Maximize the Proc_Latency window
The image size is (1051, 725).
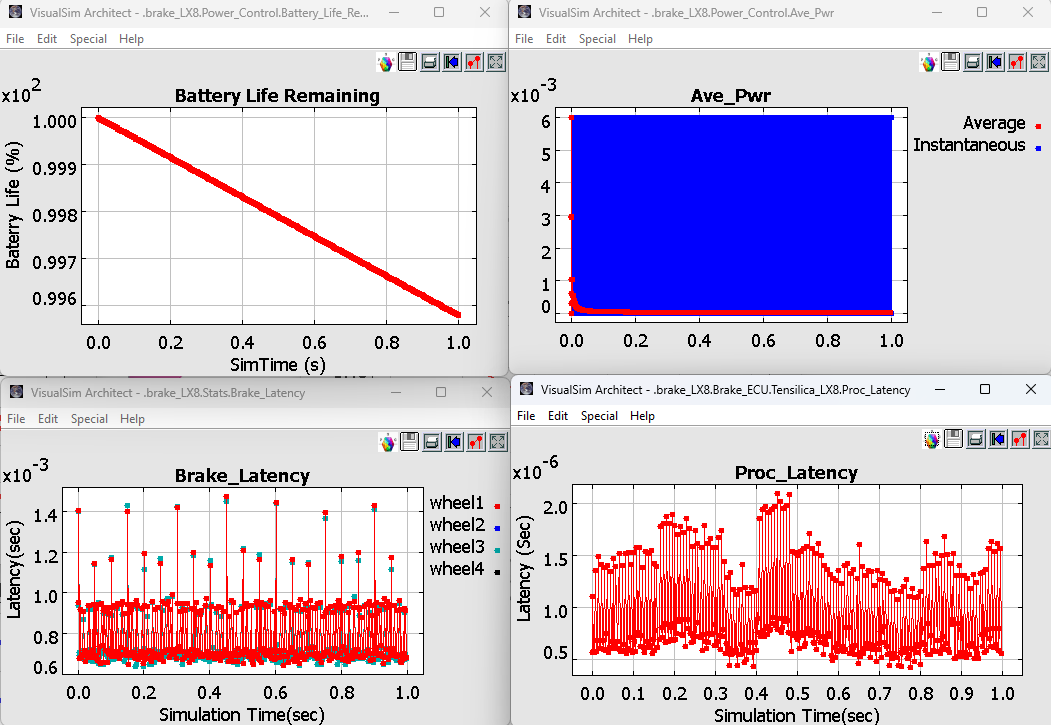985,389
